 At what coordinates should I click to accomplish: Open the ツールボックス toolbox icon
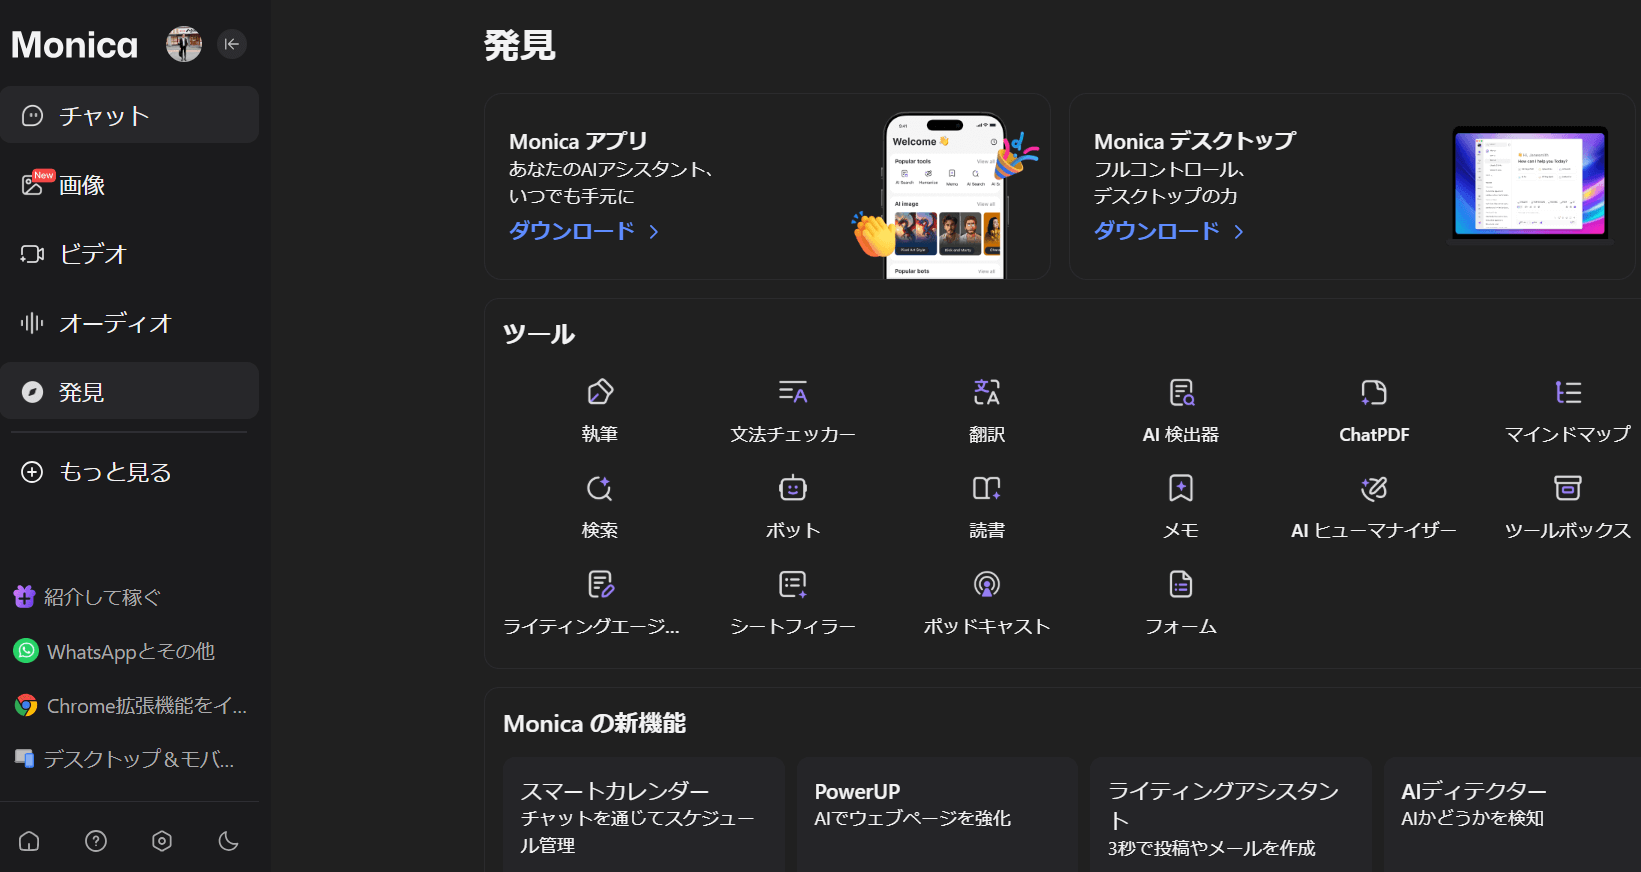pyautogui.click(x=1568, y=488)
